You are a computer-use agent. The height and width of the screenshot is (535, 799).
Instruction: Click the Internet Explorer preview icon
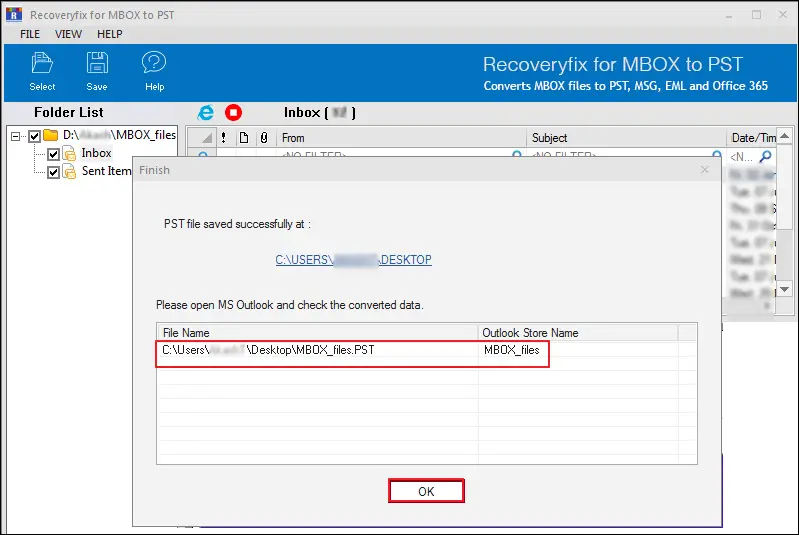point(206,113)
